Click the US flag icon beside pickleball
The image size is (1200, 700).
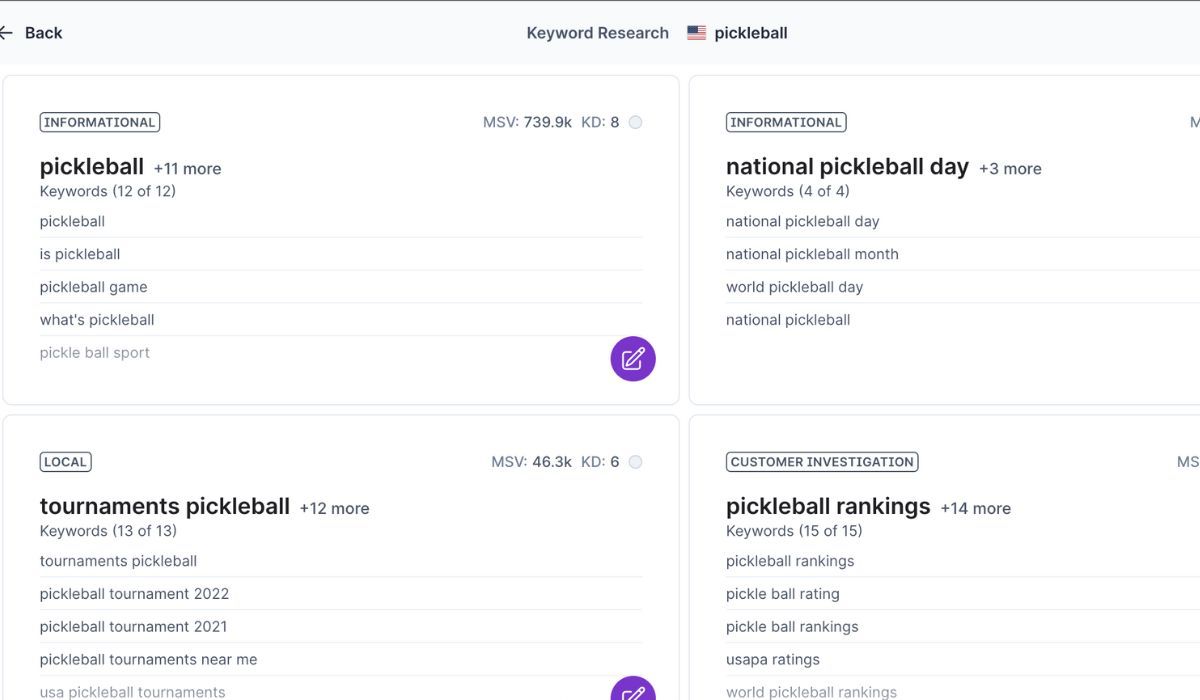tap(696, 33)
